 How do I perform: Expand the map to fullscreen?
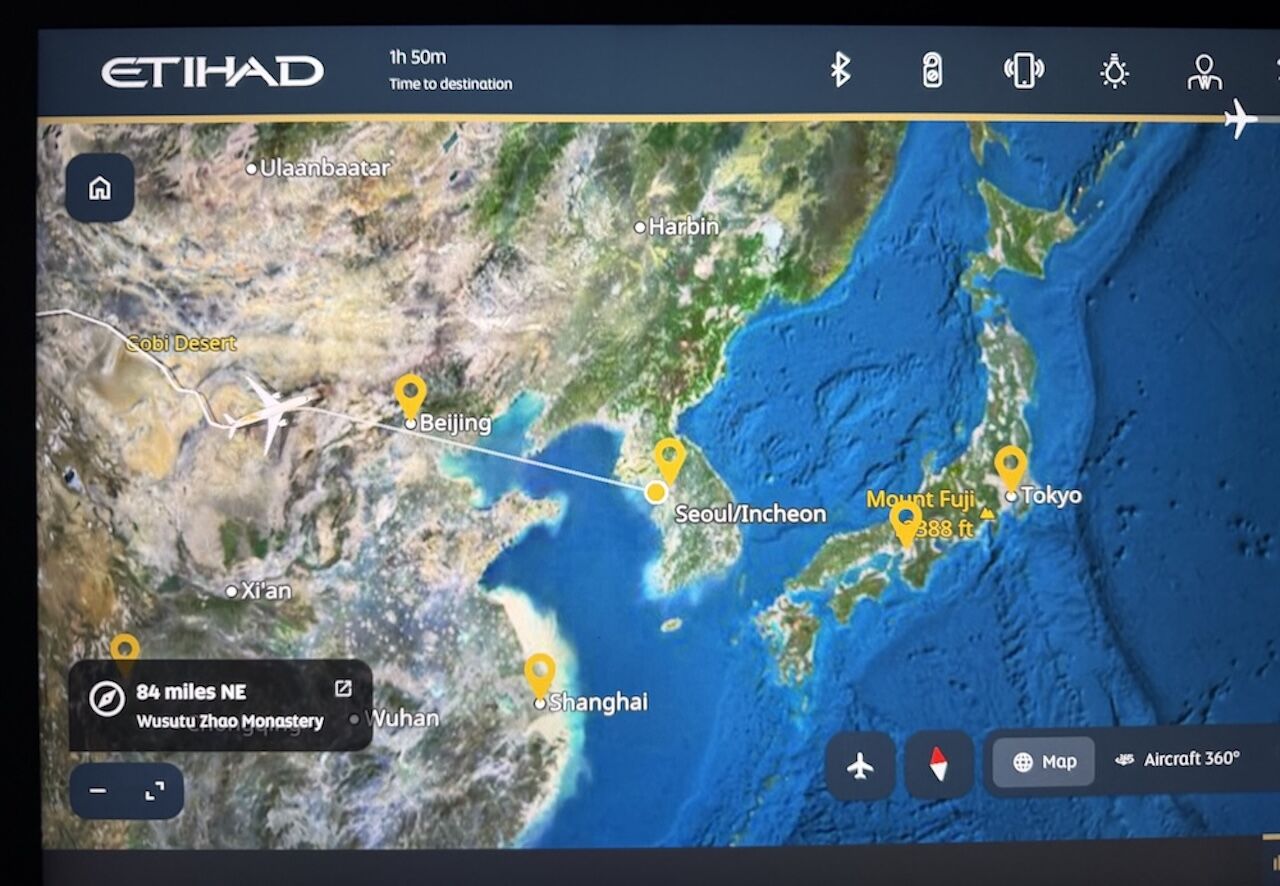[154, 791]
